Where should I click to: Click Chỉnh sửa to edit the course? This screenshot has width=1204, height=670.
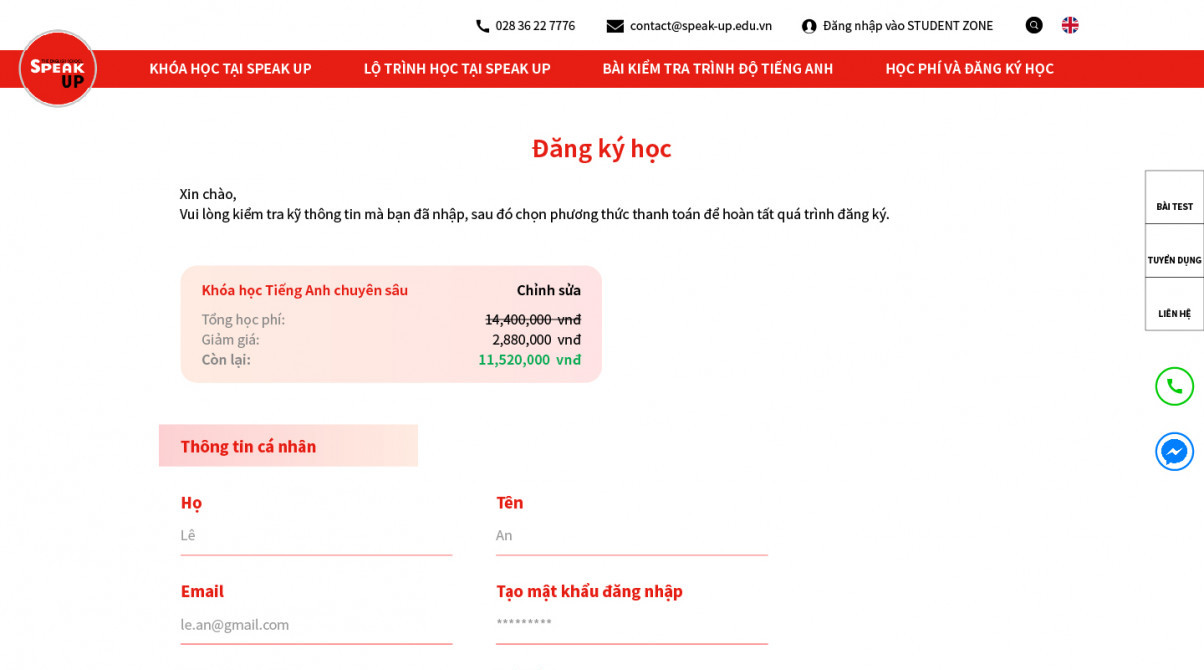click(548, 290)
